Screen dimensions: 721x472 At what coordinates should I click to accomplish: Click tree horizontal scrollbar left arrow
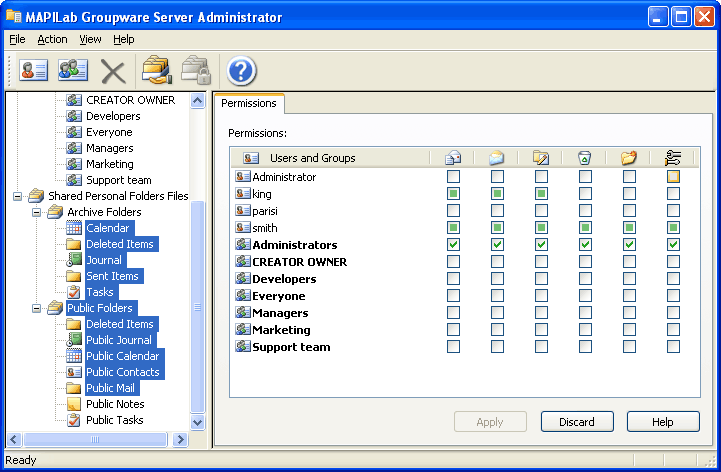pyautogui.click(x=14, y=440)
